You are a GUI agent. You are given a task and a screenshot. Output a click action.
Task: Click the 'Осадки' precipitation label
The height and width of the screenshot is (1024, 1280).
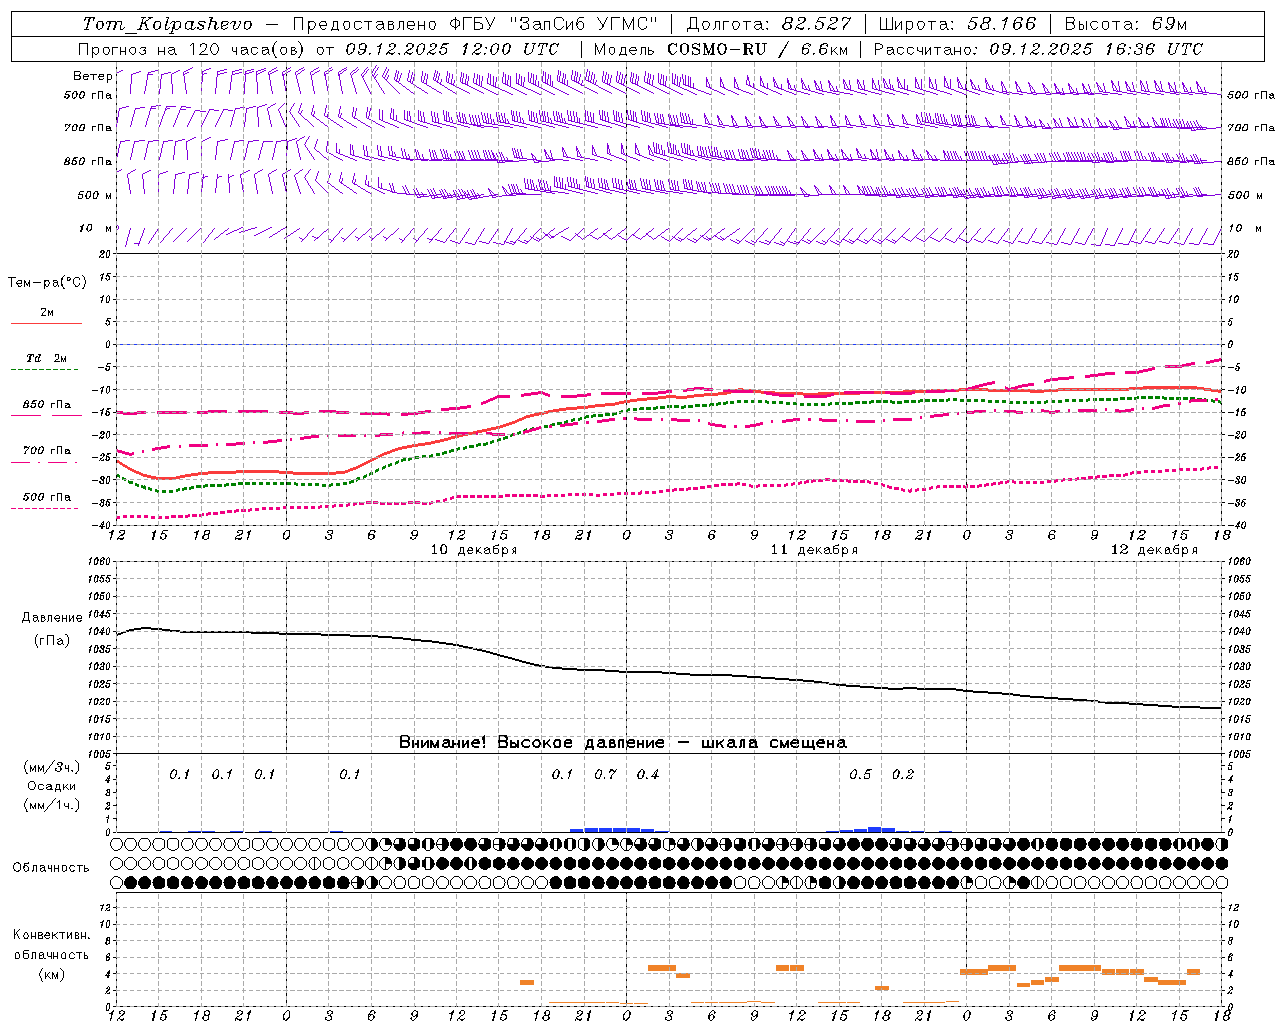click(x=52, y=786)
